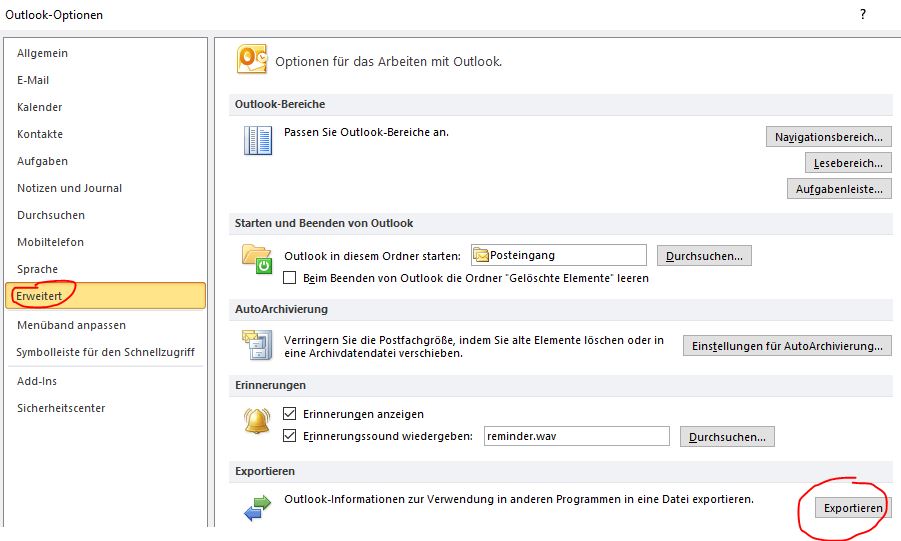Click the Navigationsbereich... button
The height and width of the screenshot is (541, 901).
(x=829, y=137)
